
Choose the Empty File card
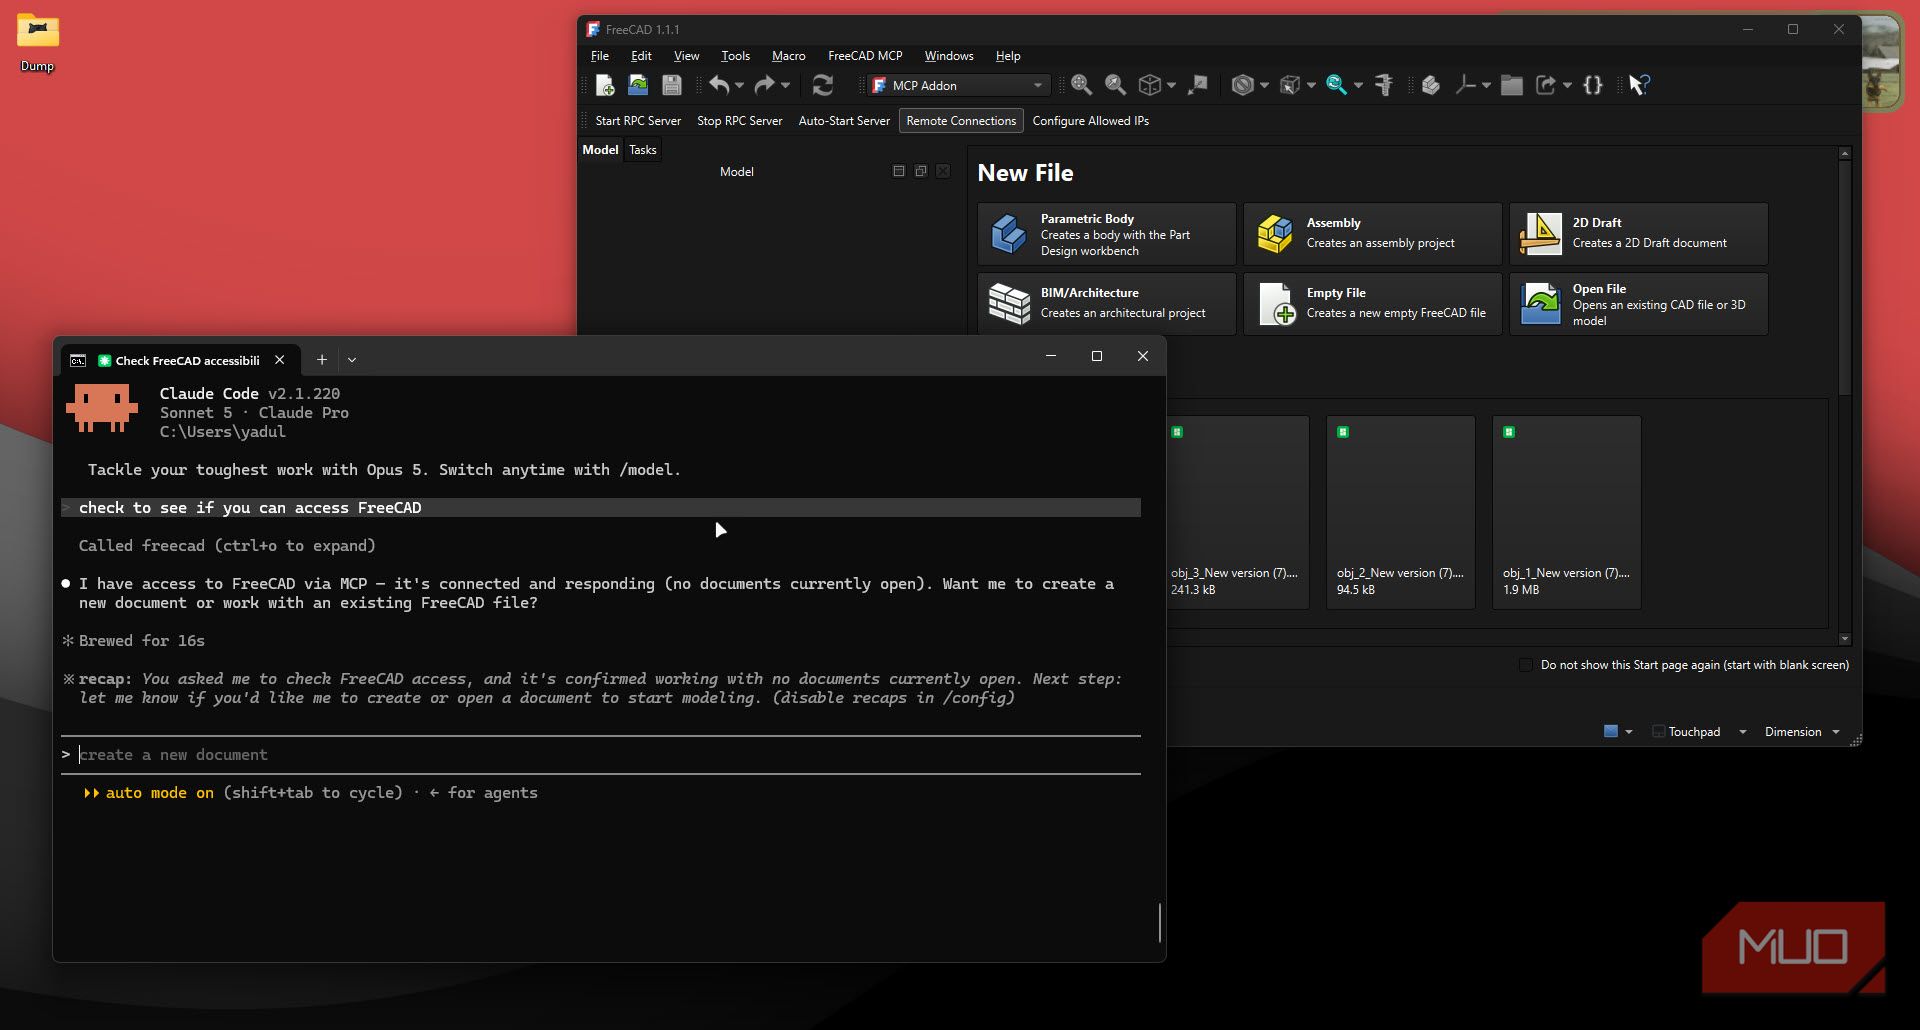[x=1373, y=304]
